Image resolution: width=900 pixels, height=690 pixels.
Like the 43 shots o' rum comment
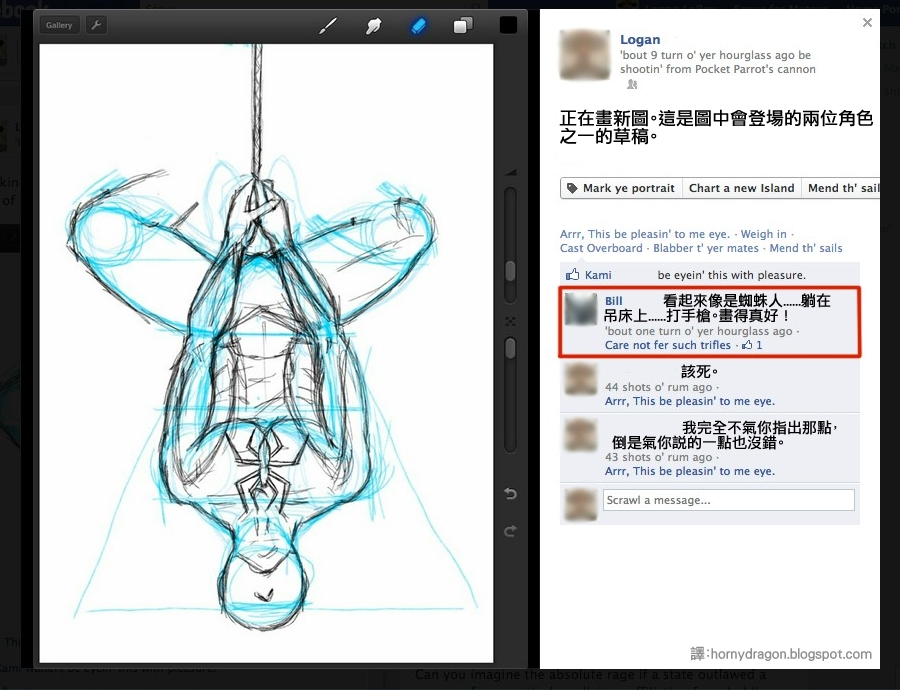[x=690, y=471]
